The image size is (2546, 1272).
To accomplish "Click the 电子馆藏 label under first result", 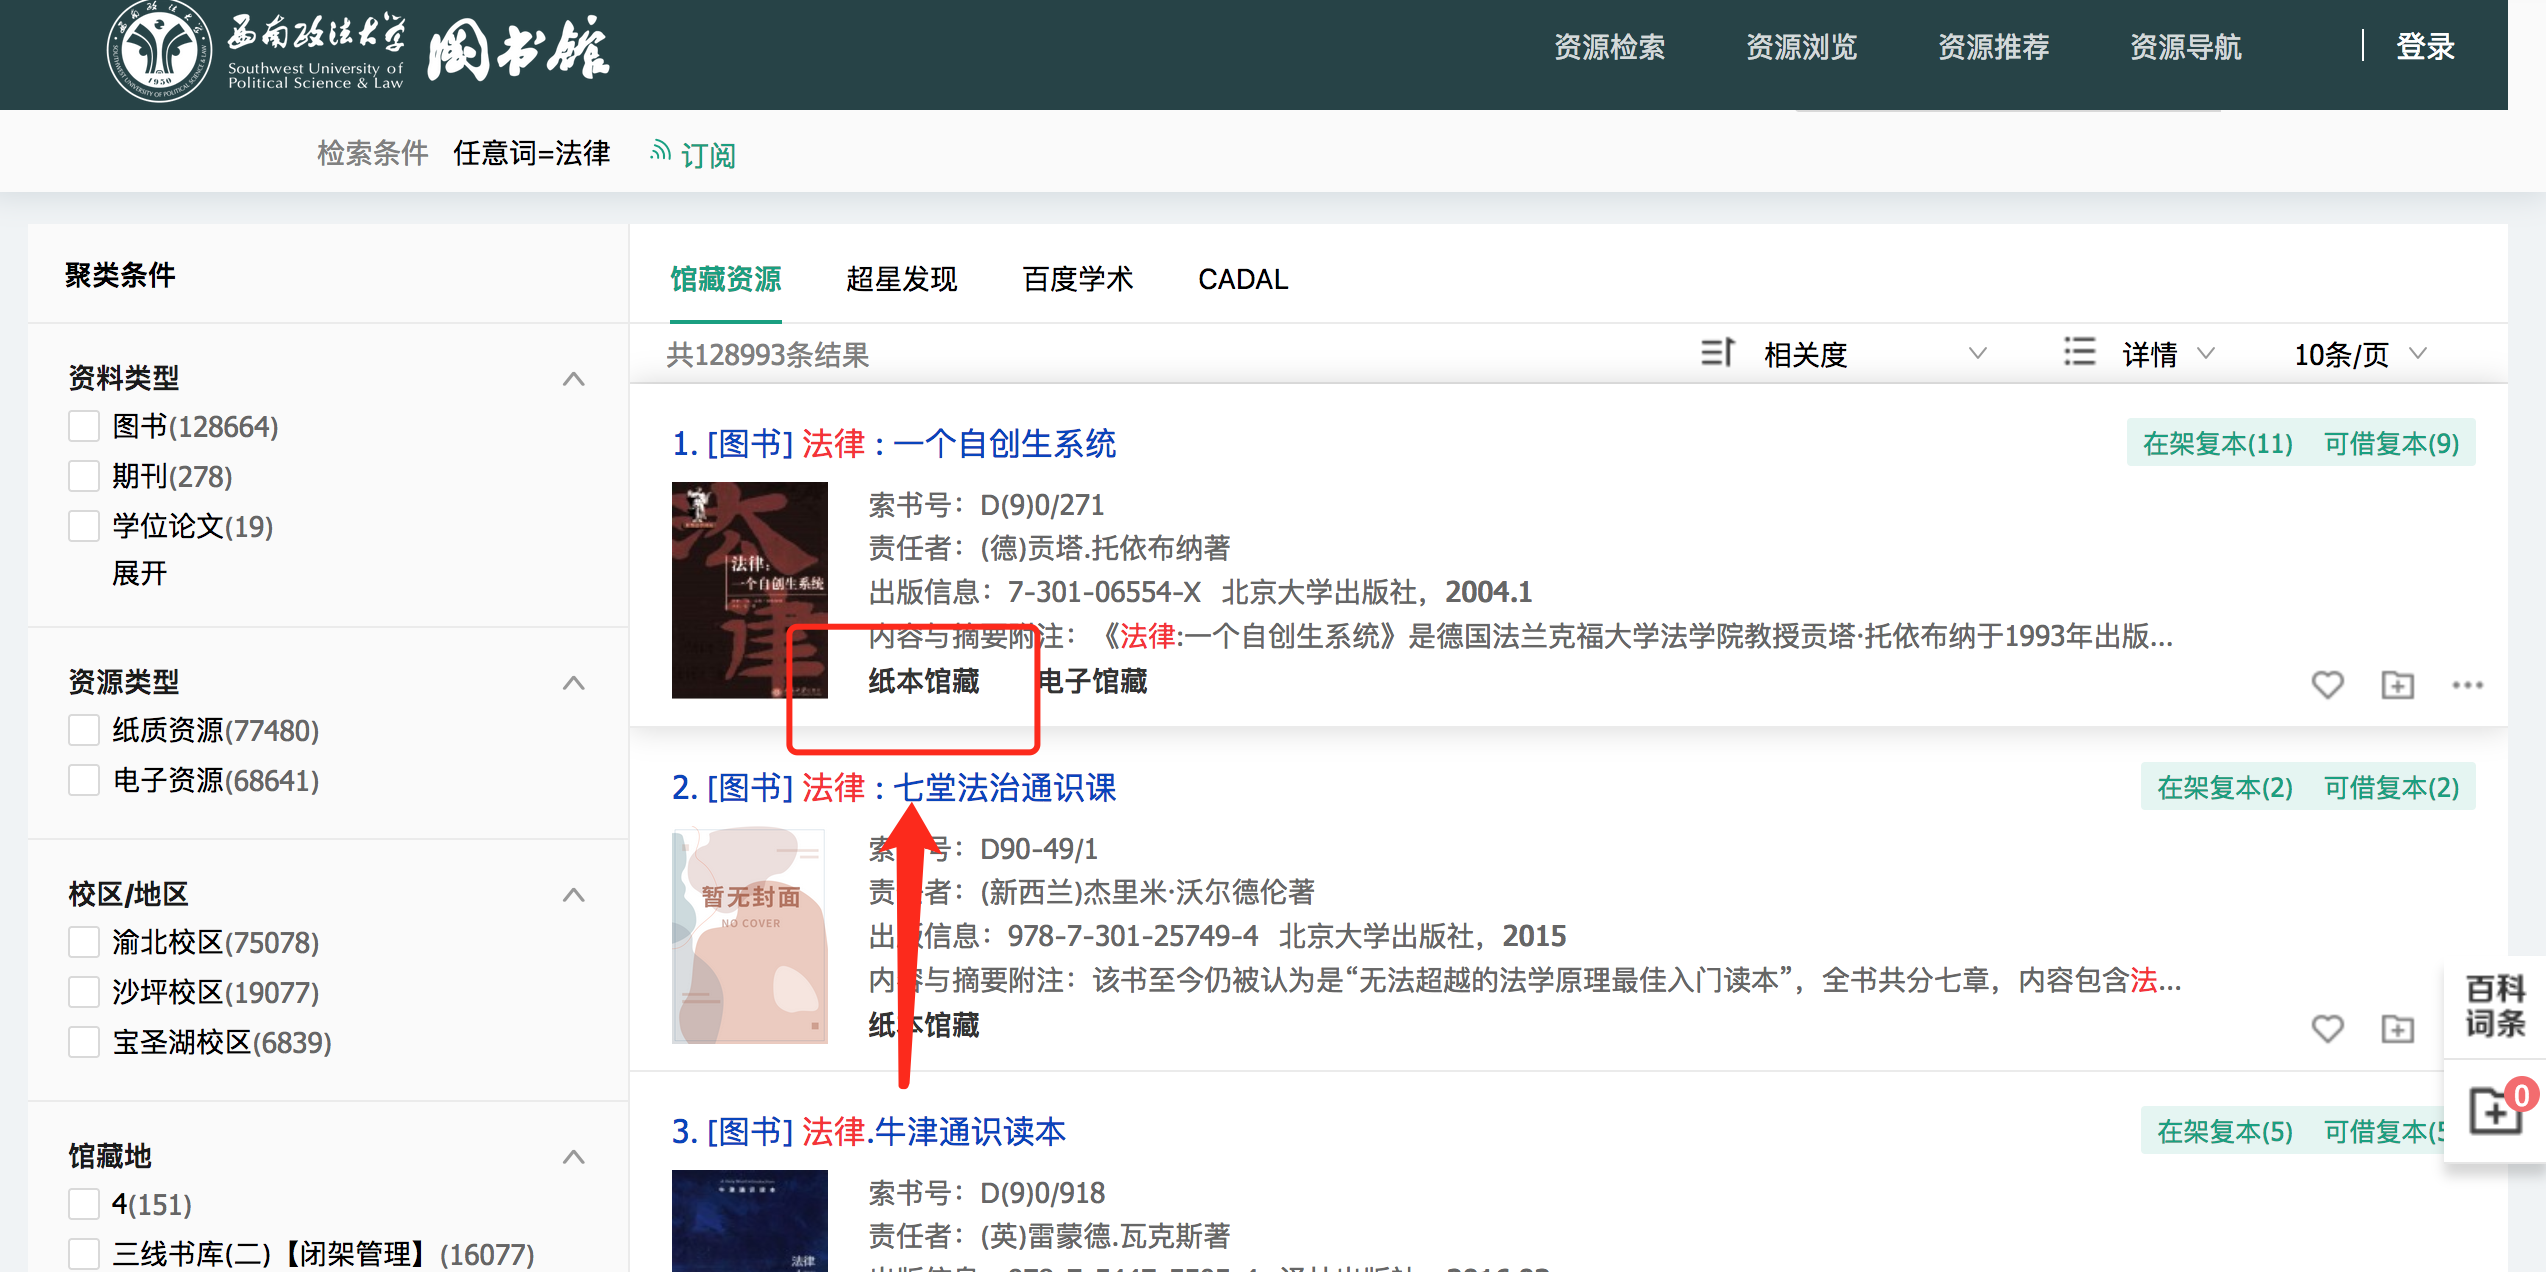I will [1093, 682].
